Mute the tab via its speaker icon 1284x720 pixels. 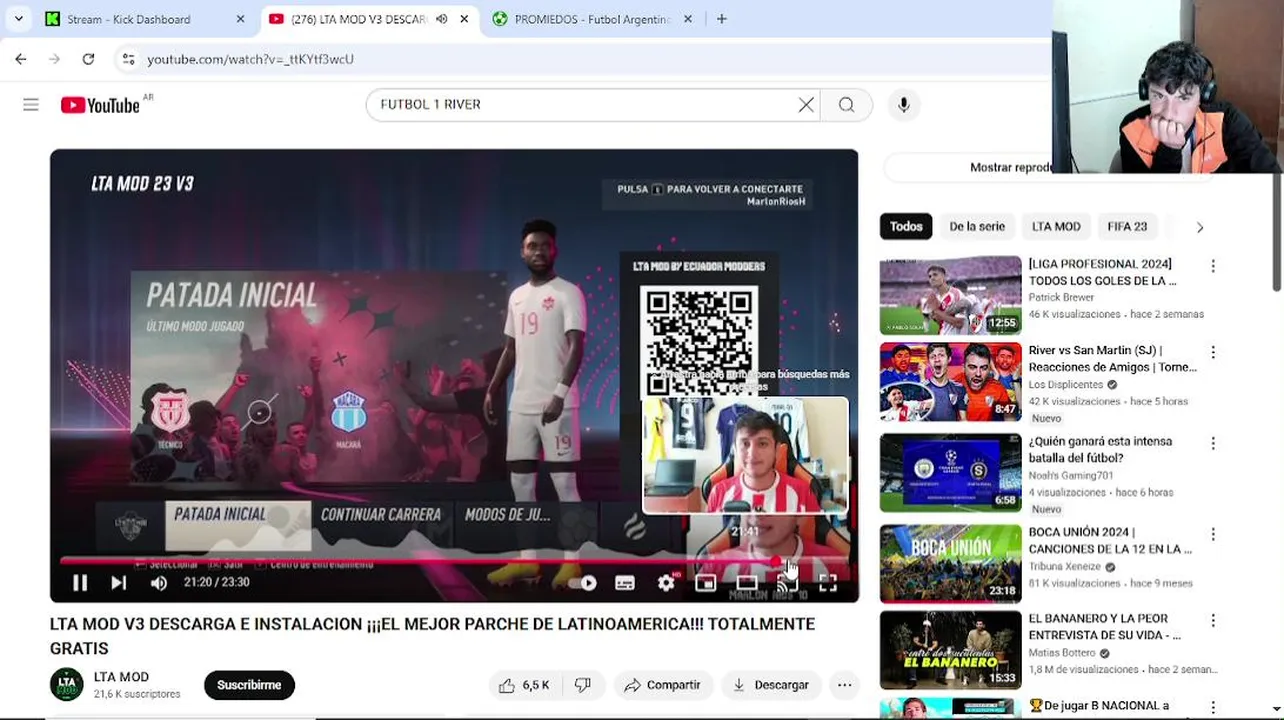pos(441,19)
